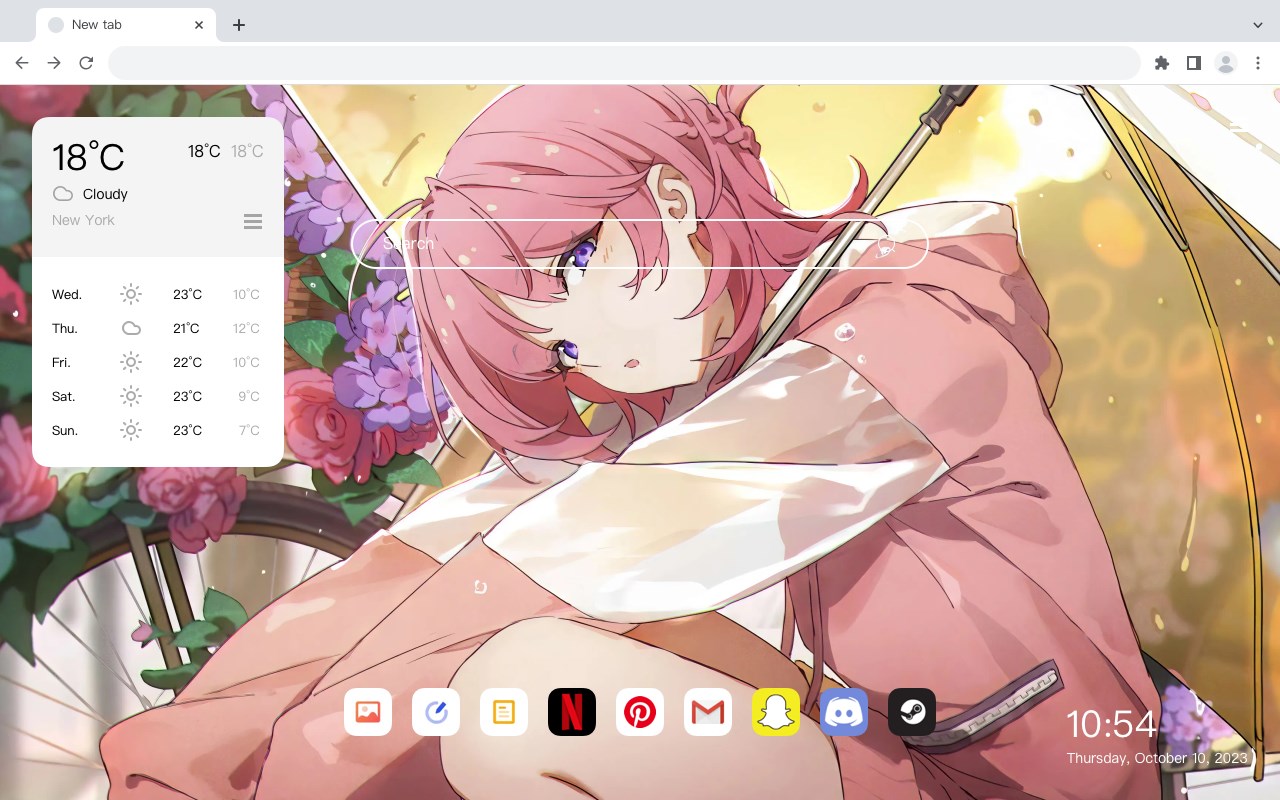Go back to the previous page
Screen dimensions: 1280x800
click(x=22, y=63)
